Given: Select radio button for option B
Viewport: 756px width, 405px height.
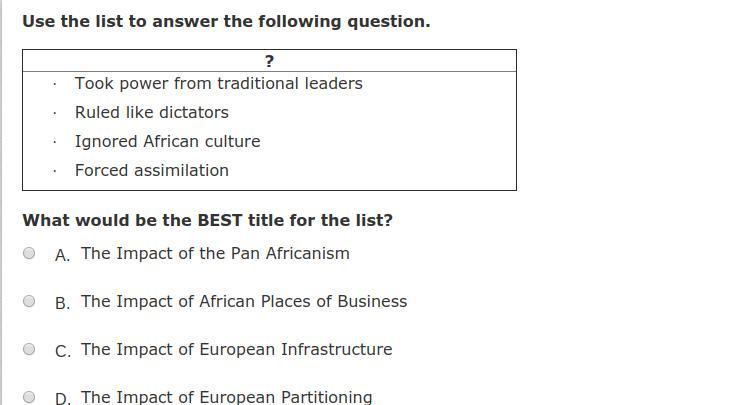Looking at the screenshot, I should [29, 301].
